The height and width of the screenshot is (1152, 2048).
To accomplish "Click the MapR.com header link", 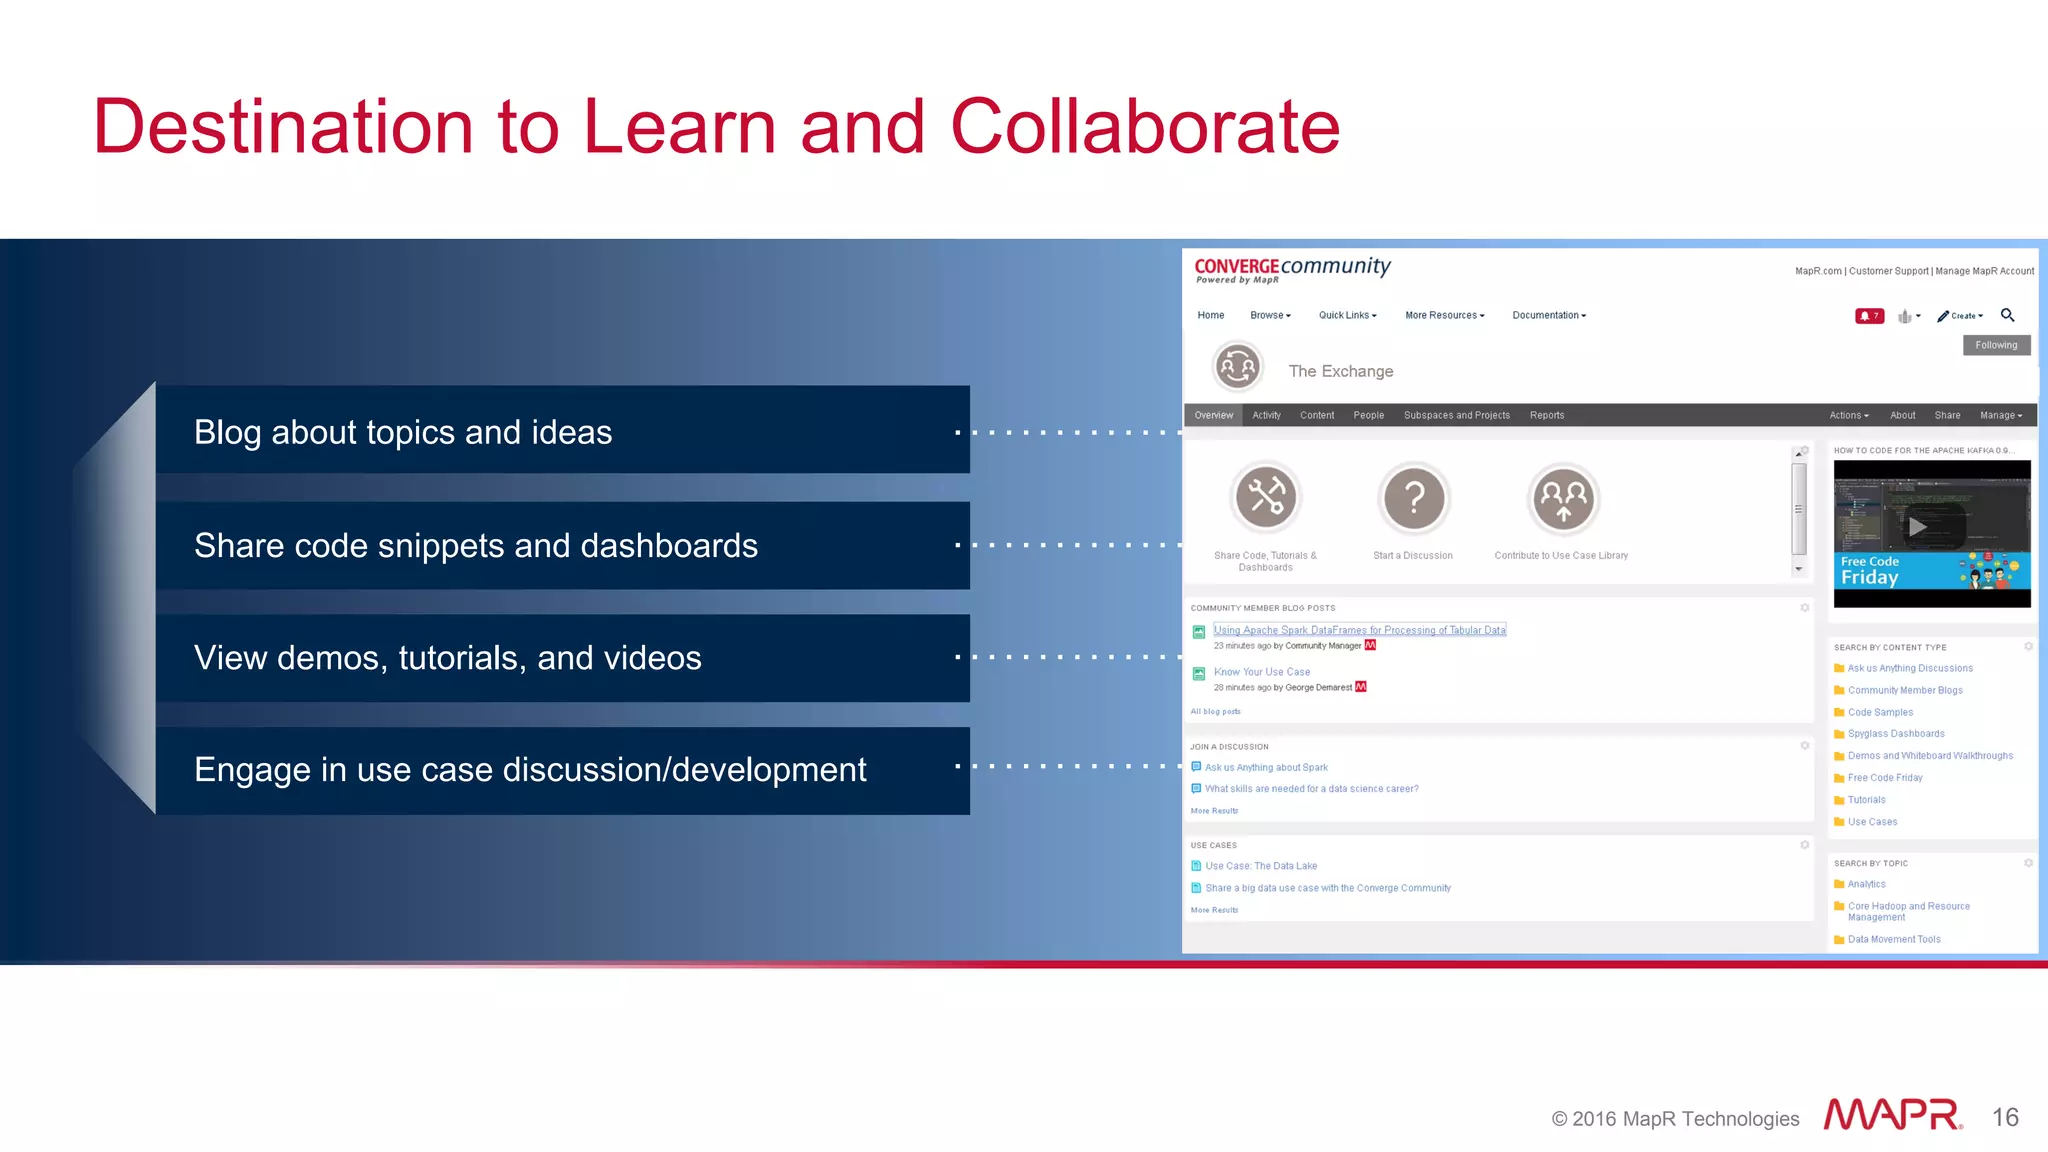I will [x=1818, y=271].
